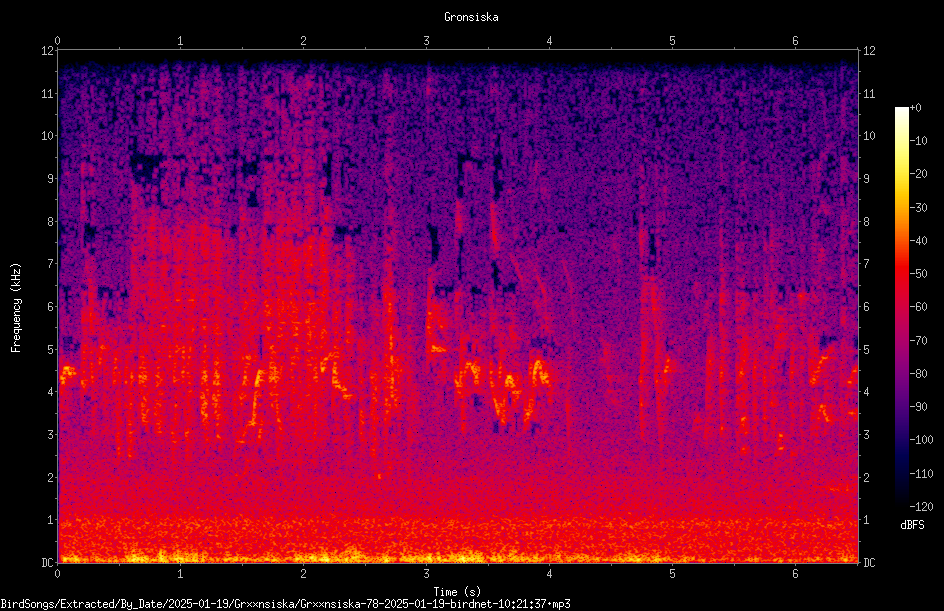Viewport: 944px width, 611px height.
Task: Click the 5 second mark on top time axis
Action: click(x=672, y=41)
